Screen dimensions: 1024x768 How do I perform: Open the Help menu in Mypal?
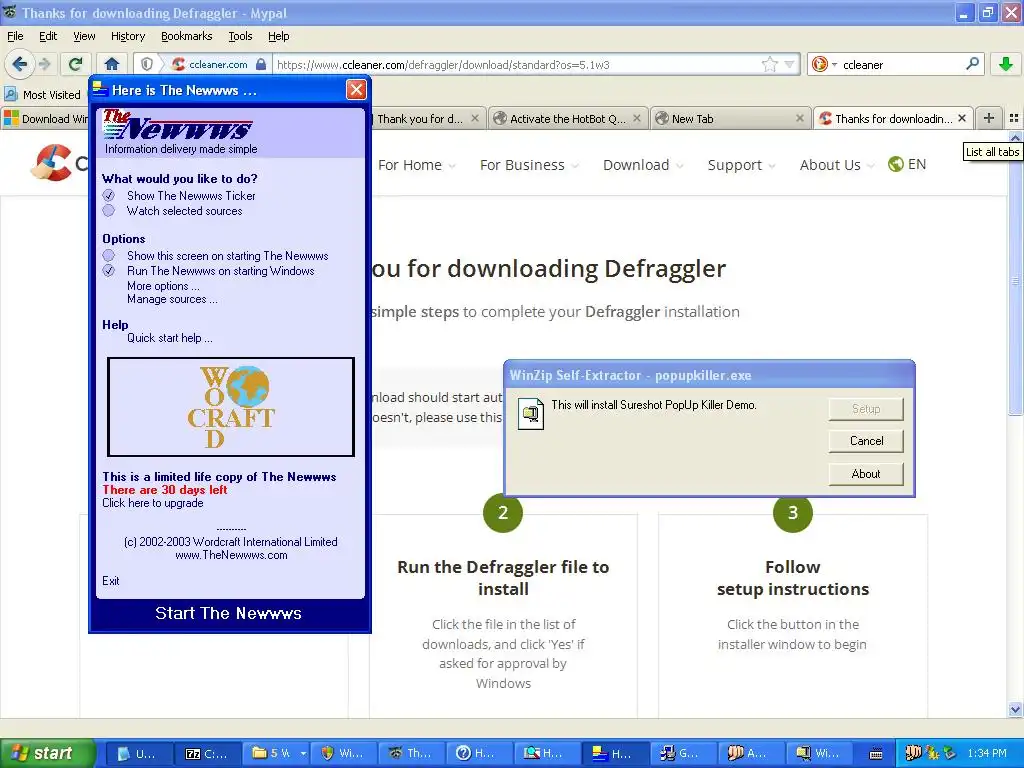click(278, 36)
